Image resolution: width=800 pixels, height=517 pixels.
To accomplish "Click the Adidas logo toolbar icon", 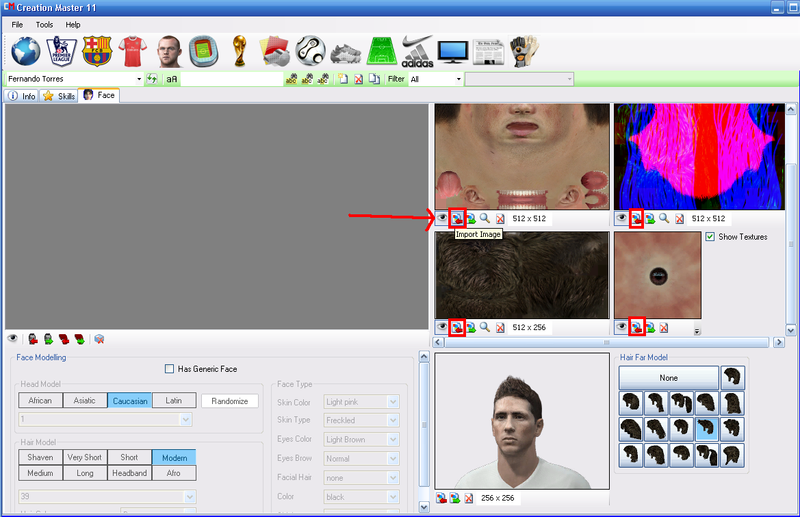I will (417, 50).
